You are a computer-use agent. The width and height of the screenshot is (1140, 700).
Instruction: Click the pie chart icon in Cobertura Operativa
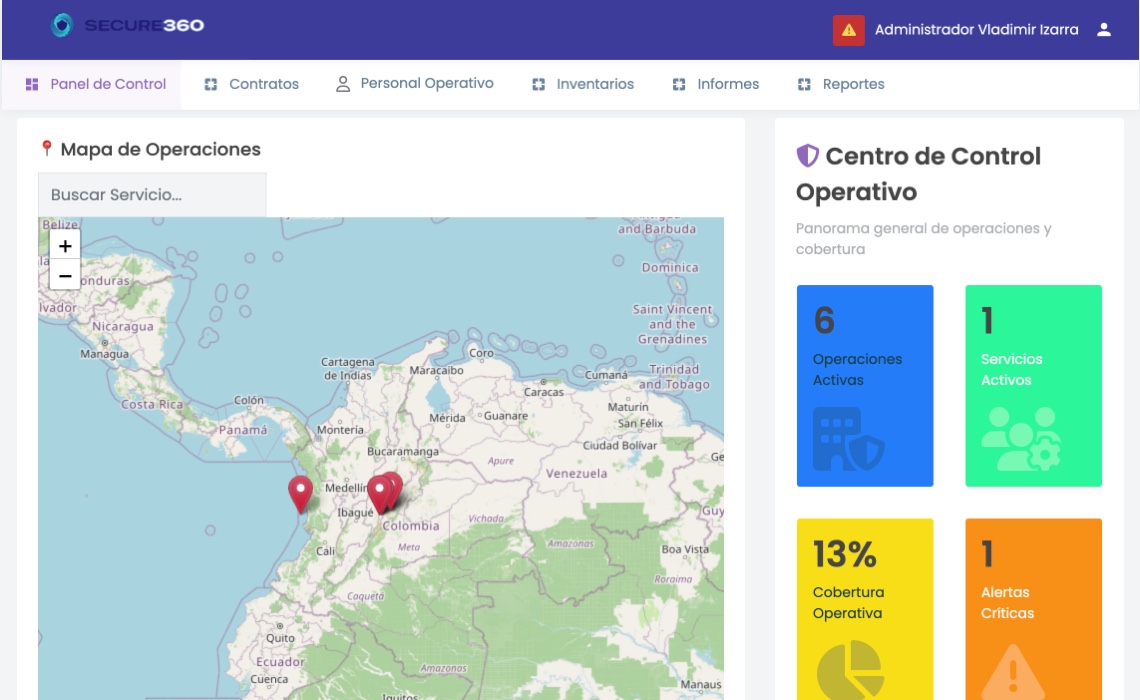(x=851, y=670)
